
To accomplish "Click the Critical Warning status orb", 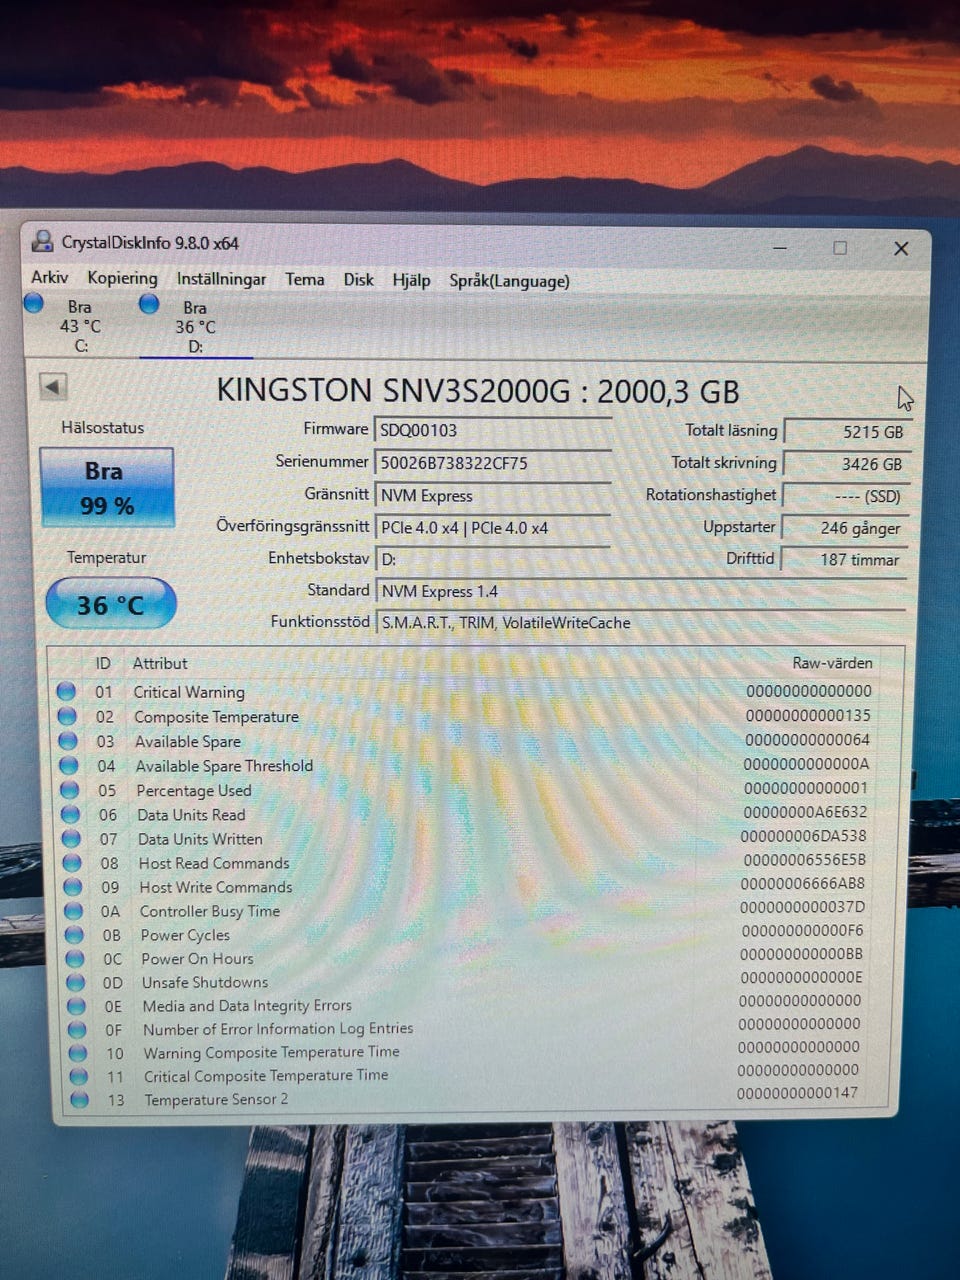I will pyautogui.click(x=67, y=691).
